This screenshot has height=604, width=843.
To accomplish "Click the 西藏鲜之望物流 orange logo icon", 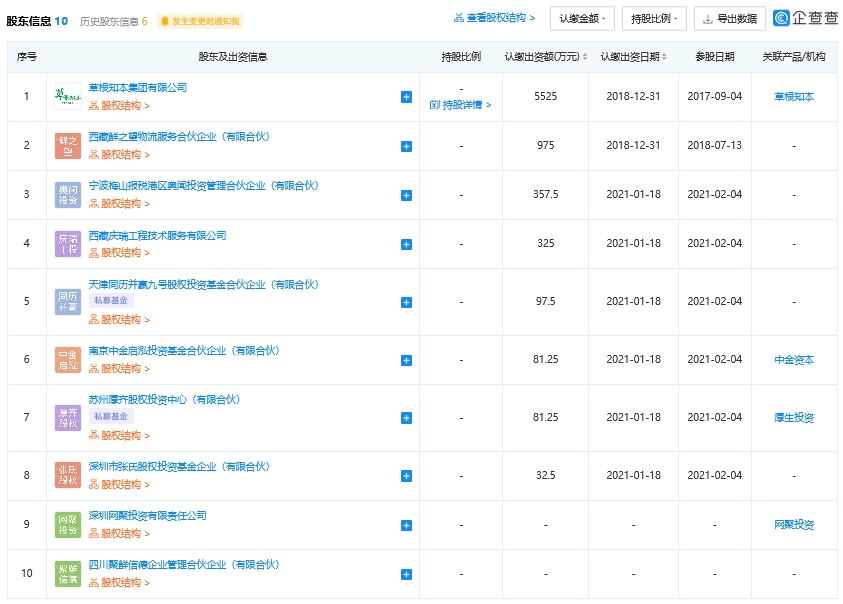I will pyautogui.click(x=68, y=146).
